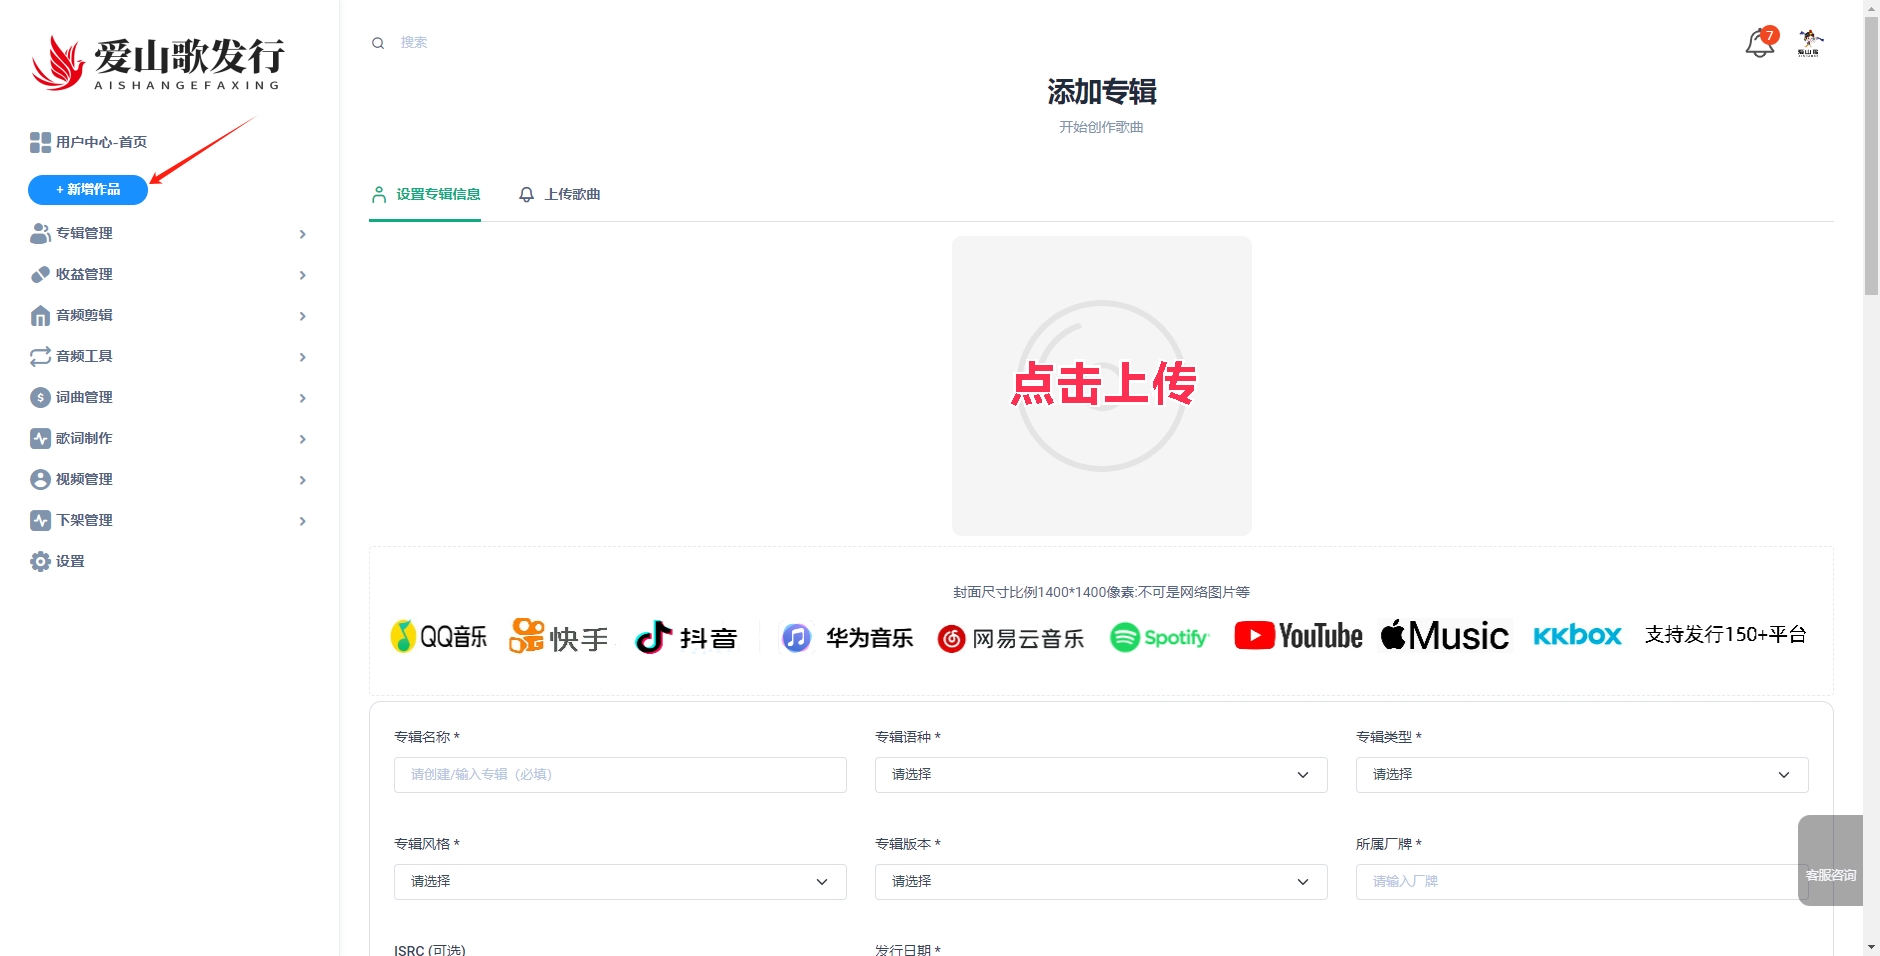This screenshot has width=1880, height=956.
Task: Go to 用户中心-首页 link
Action: click(100, 143)
